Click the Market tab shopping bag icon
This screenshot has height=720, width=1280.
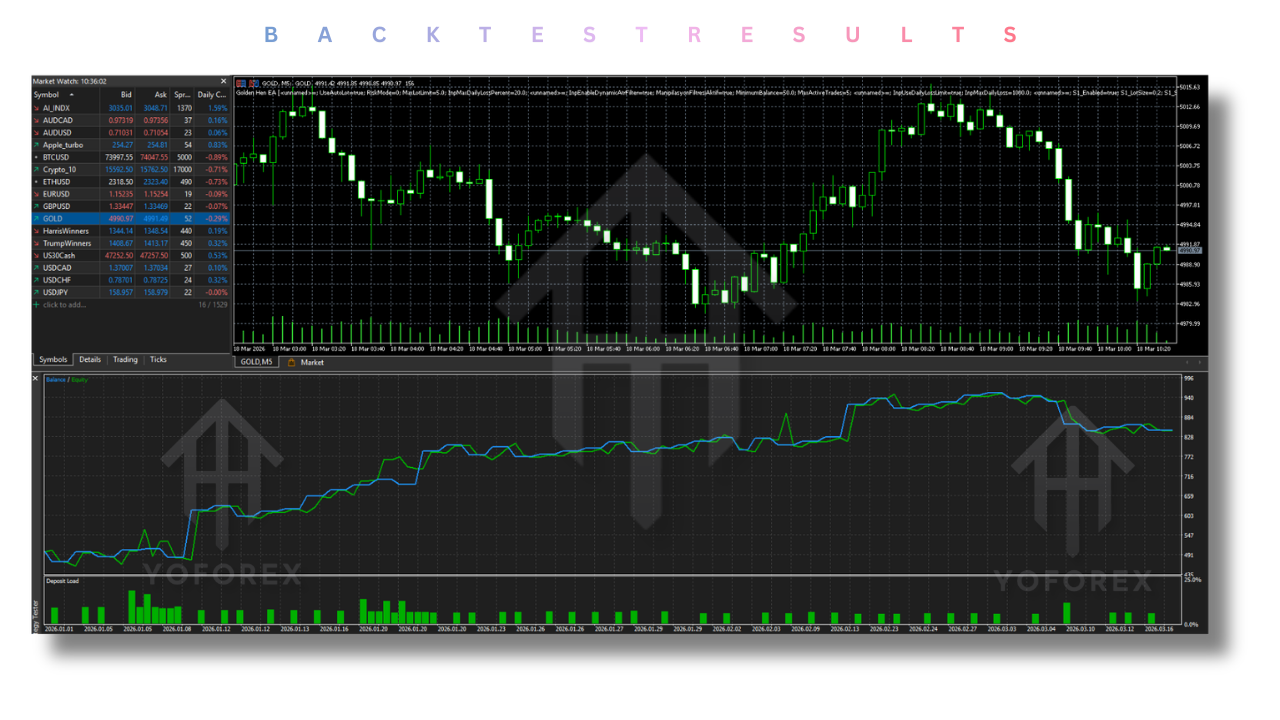click(x=292, y=363)
